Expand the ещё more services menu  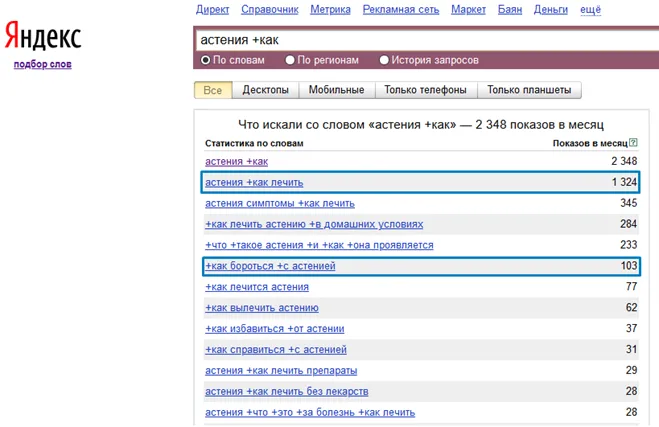[x=590, y=10]
